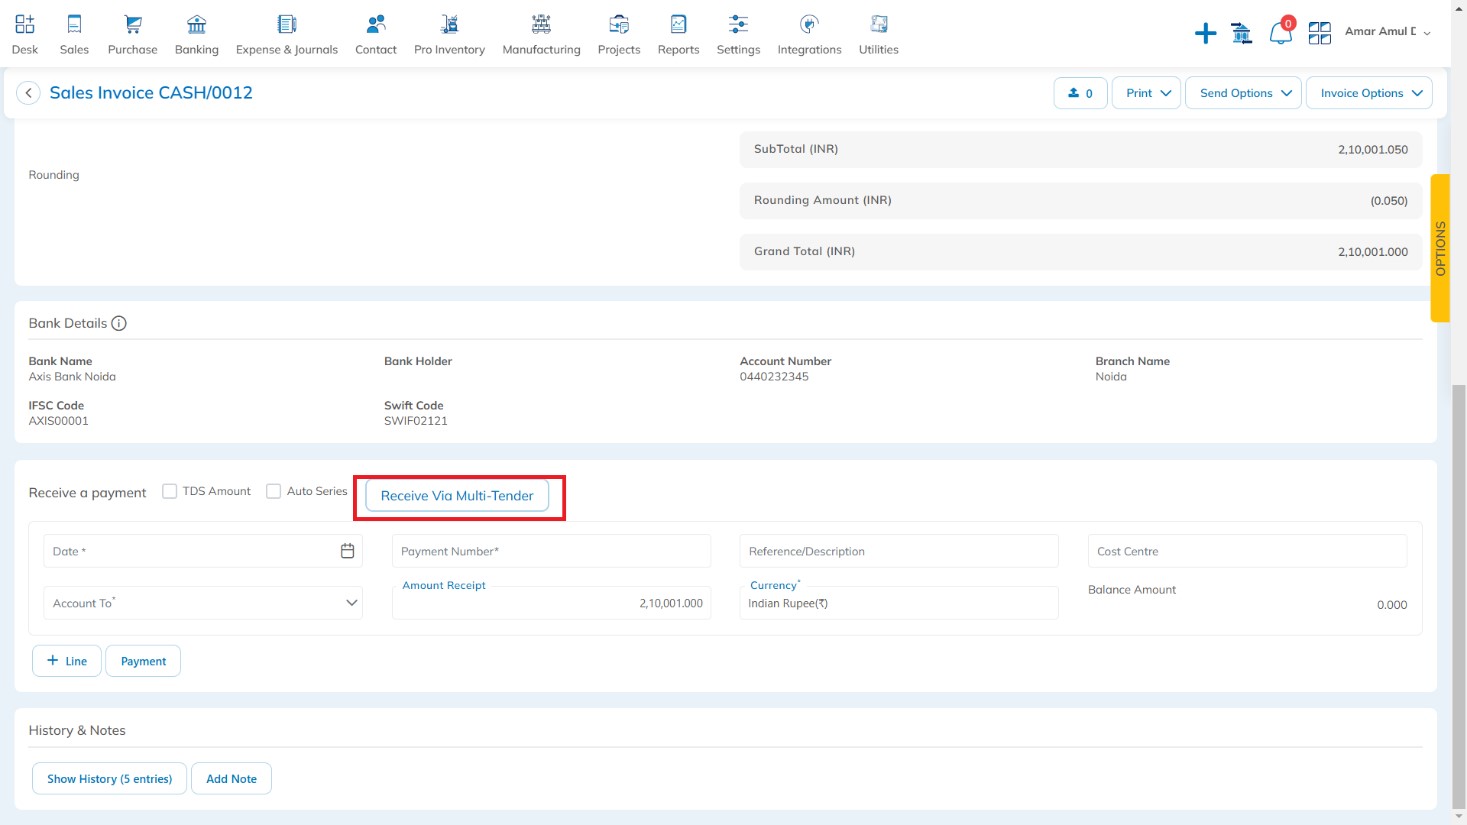
Task: Click SubTotal value 2,10,001.050
Action: coord(1373,150)
